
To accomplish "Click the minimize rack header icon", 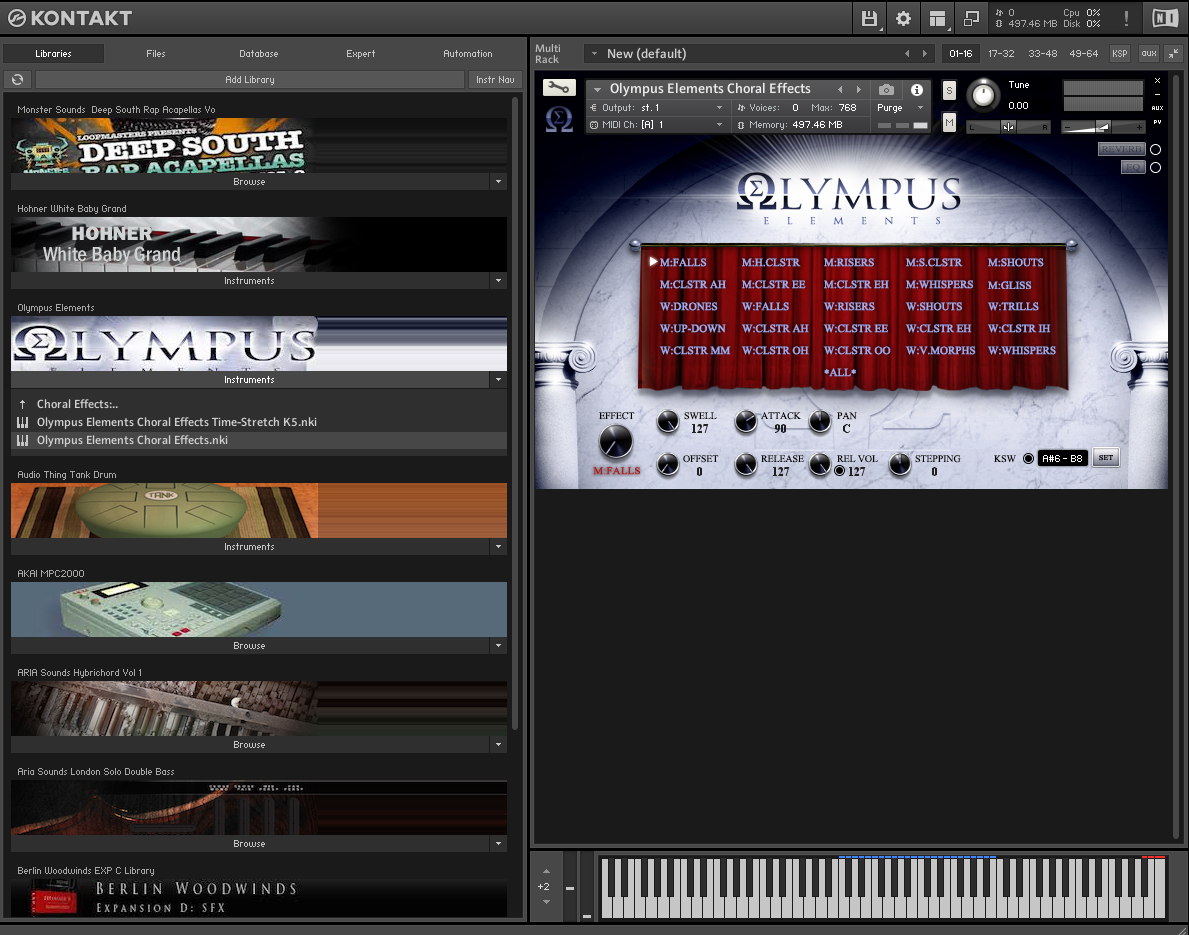I will click(1173, 54).
